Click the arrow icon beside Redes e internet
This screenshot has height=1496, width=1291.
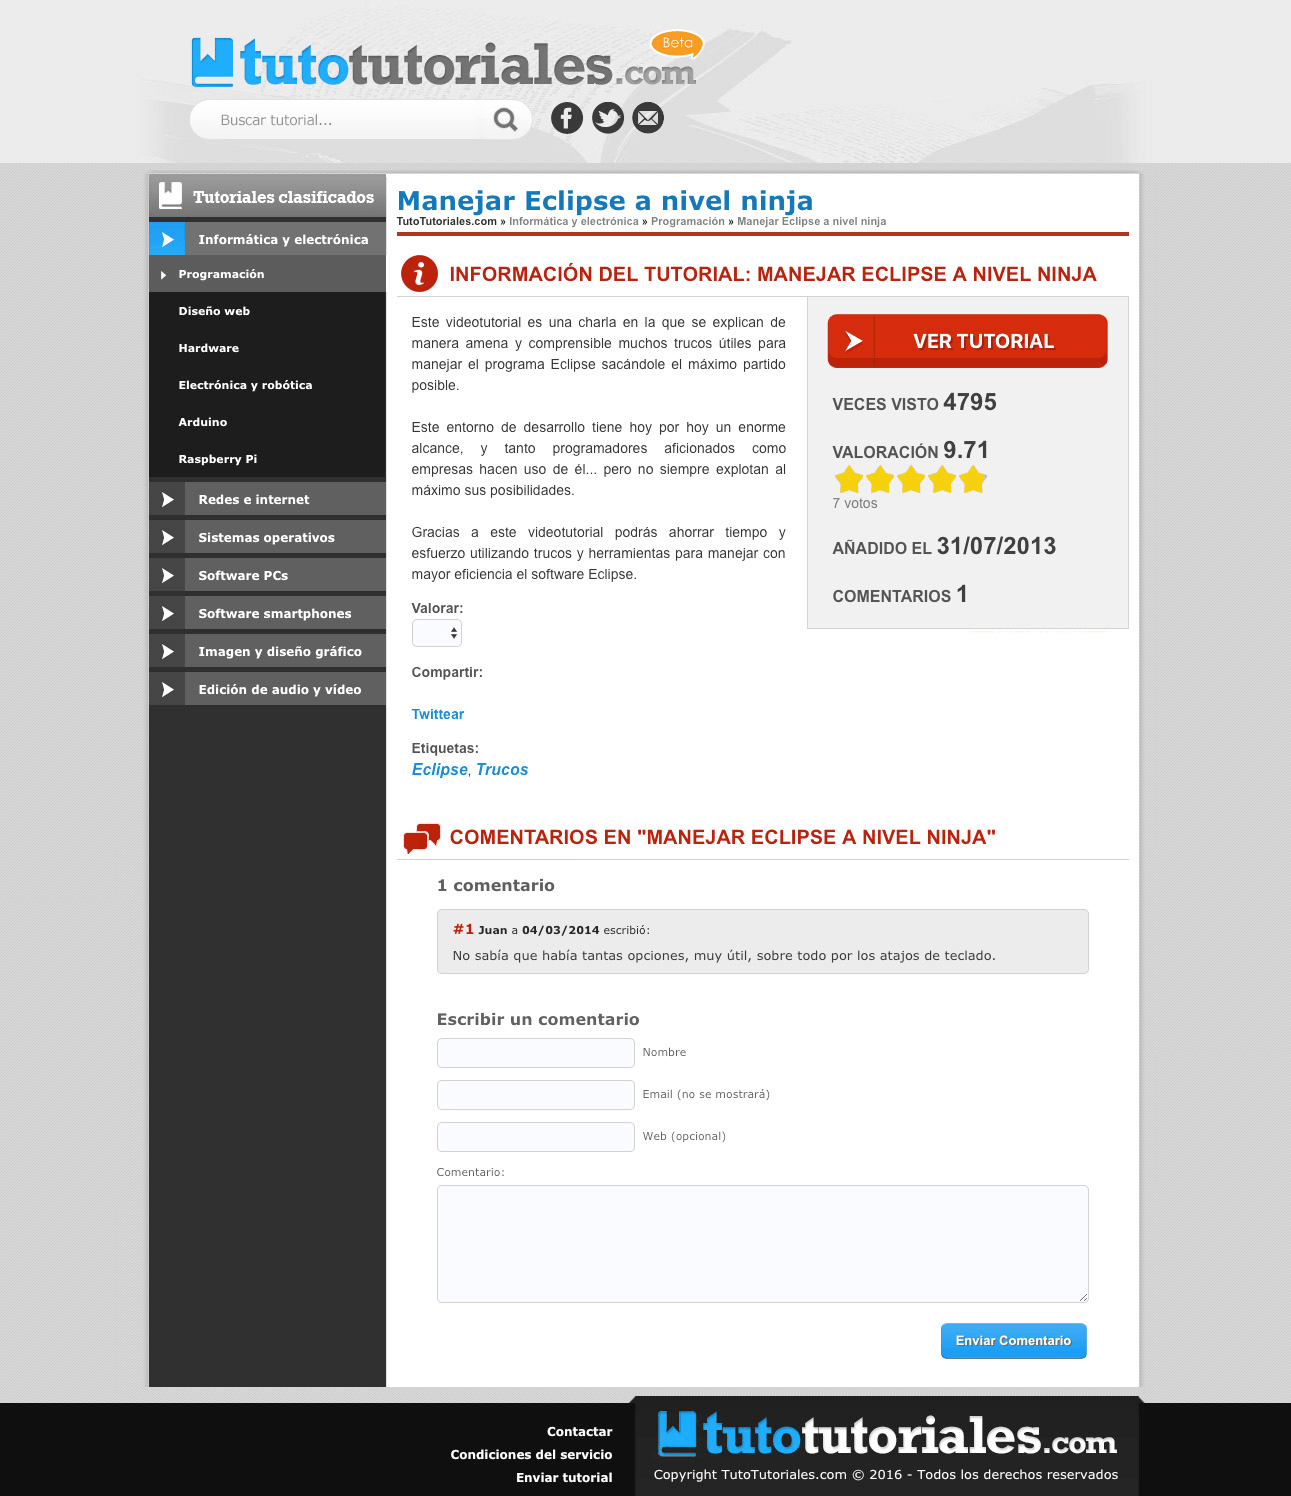167,499
